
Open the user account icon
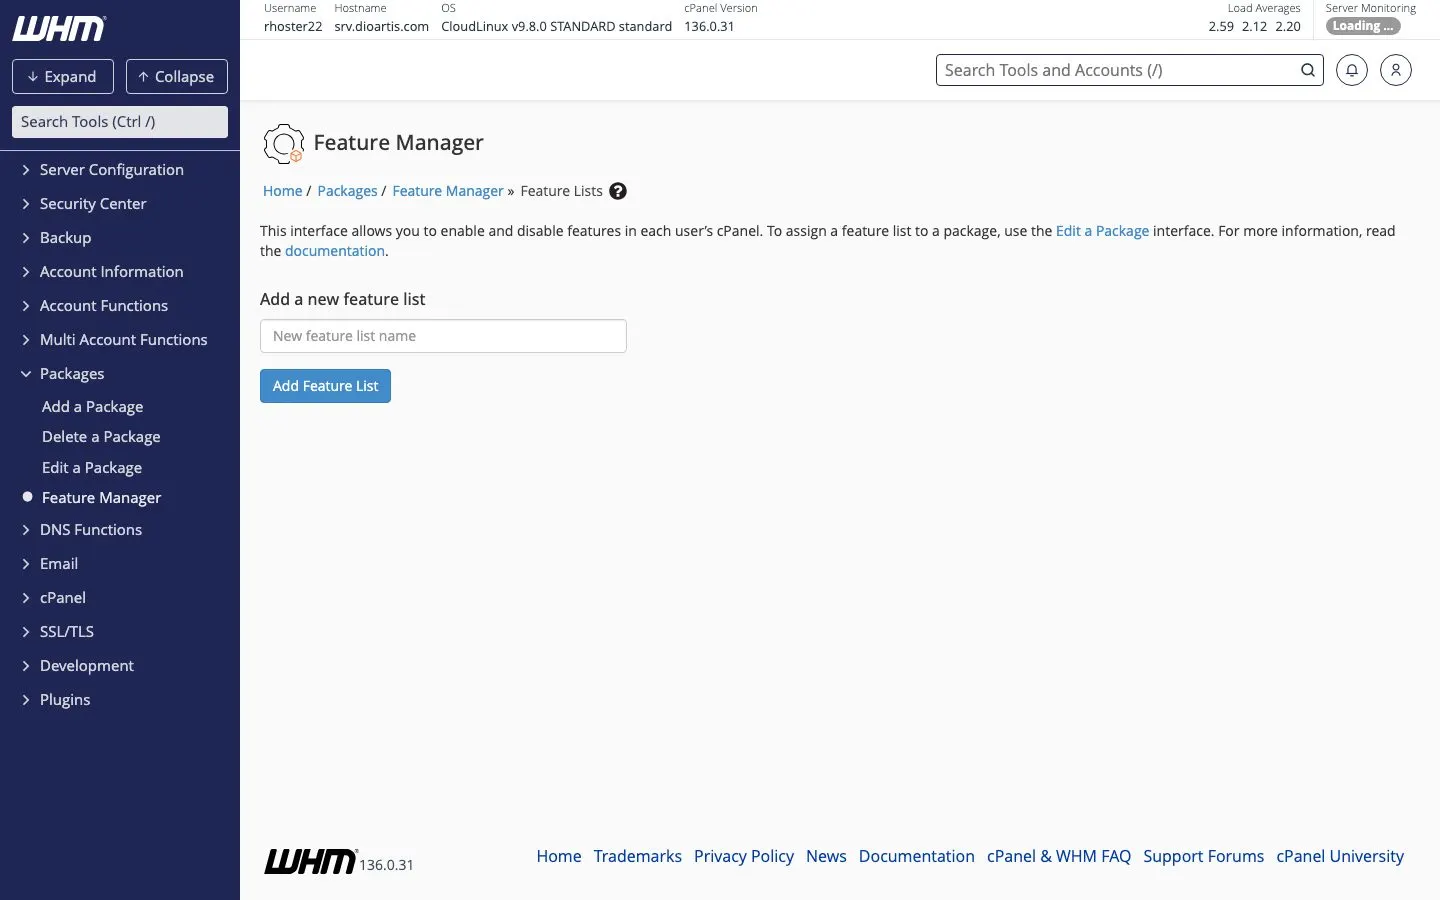click(x=1395, y=70)
